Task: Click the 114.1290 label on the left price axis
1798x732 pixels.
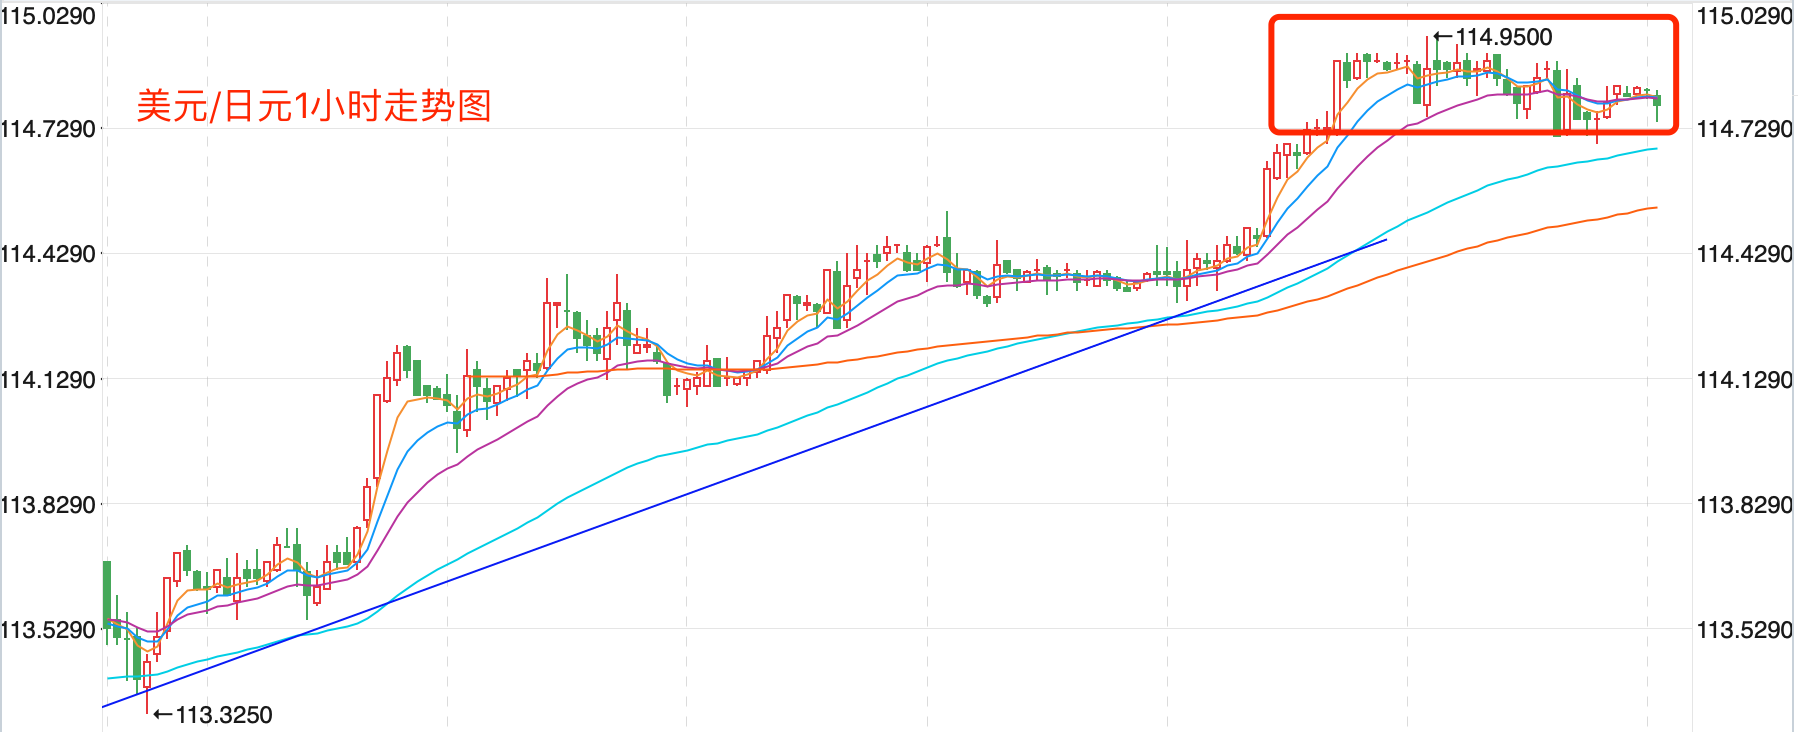Action: point(48,380)
